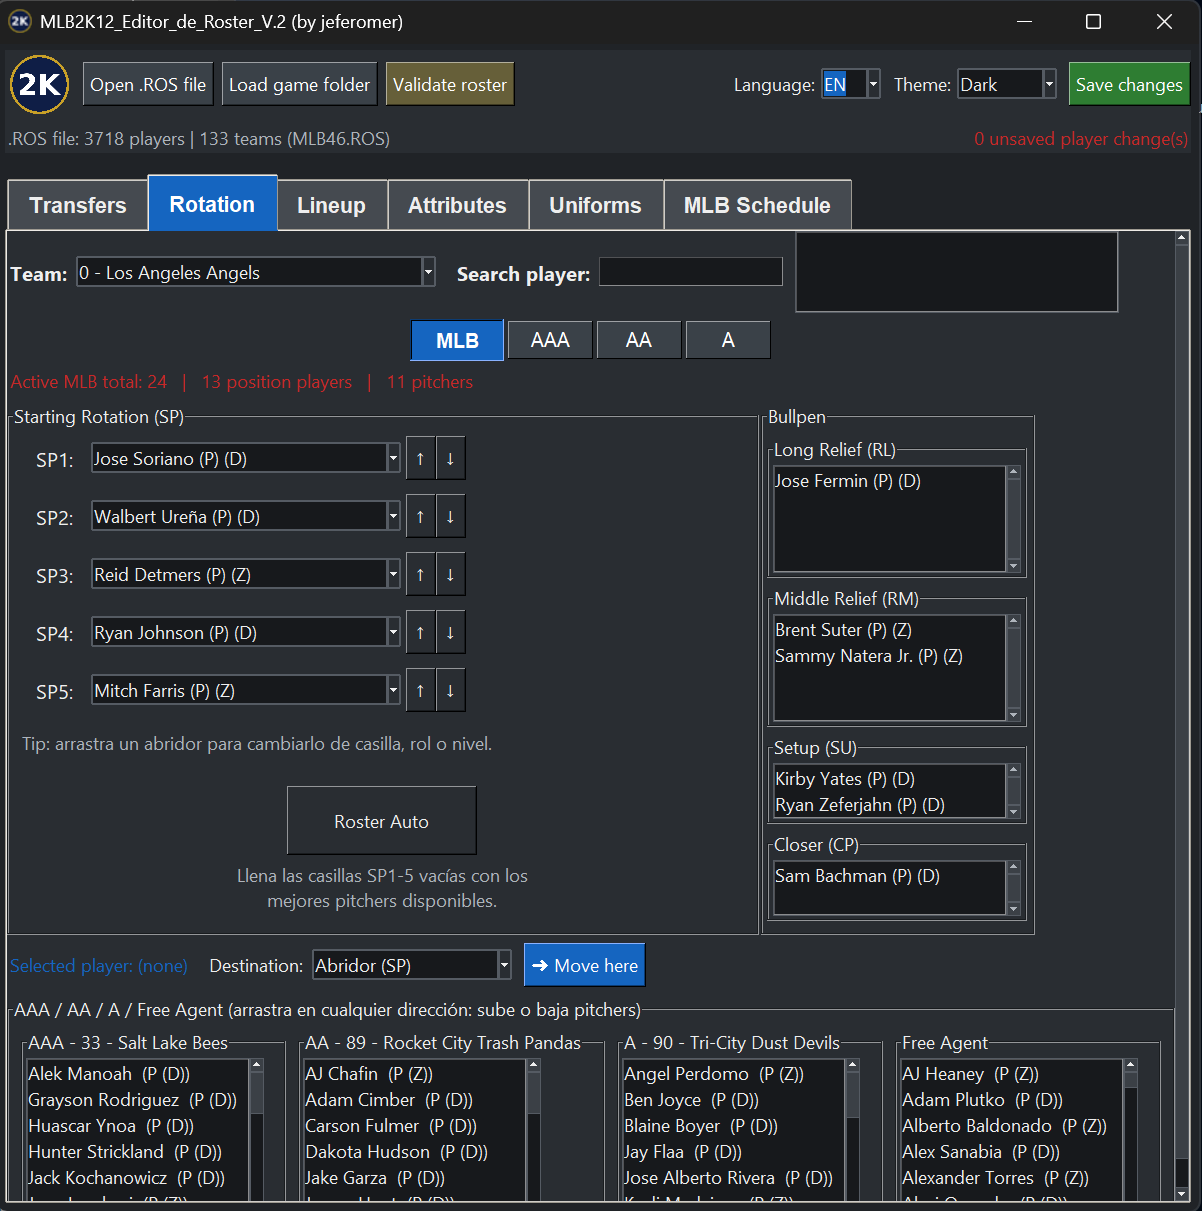
Task: Expand the SP4 pitcher dropdown
Action: pos(393,633)
